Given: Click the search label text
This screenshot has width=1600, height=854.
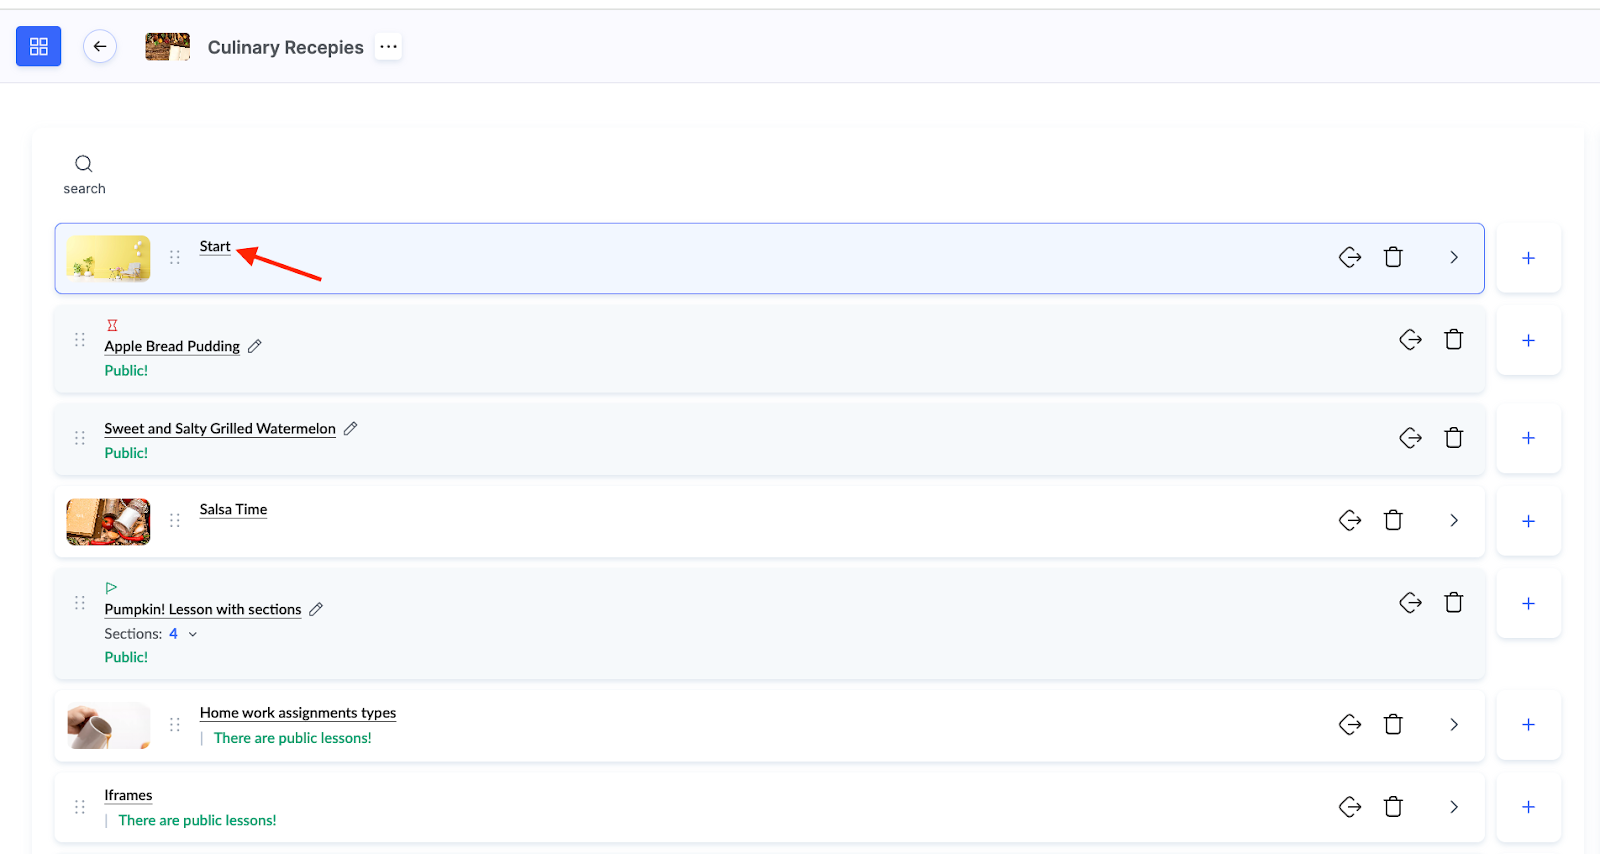Looking at the screenshot, I should point(84,189).
